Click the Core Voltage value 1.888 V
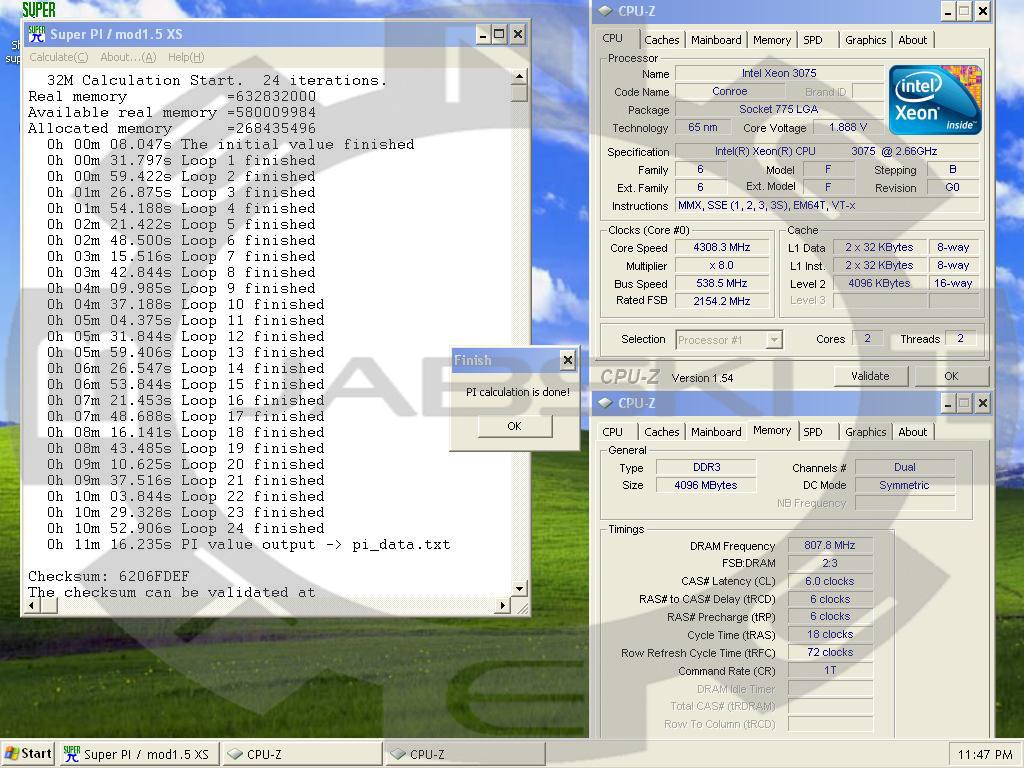 848,127
